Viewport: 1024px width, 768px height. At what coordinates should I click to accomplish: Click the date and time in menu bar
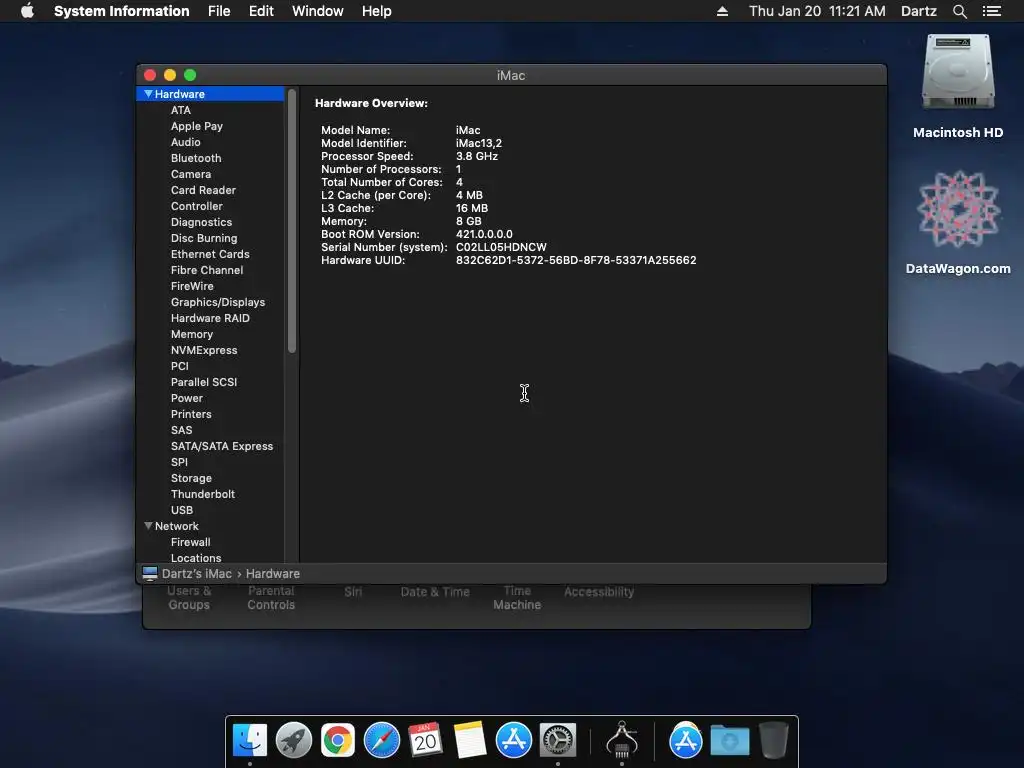point(817,11)
